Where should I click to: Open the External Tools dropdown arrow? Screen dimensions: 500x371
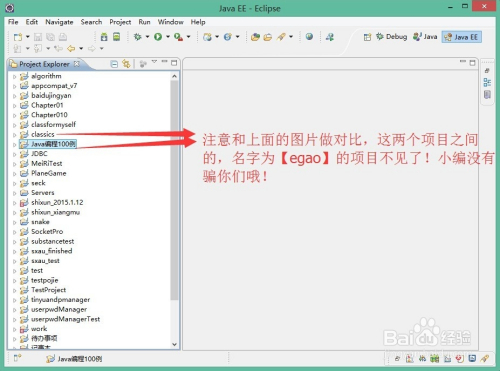(x=188, y=37)
